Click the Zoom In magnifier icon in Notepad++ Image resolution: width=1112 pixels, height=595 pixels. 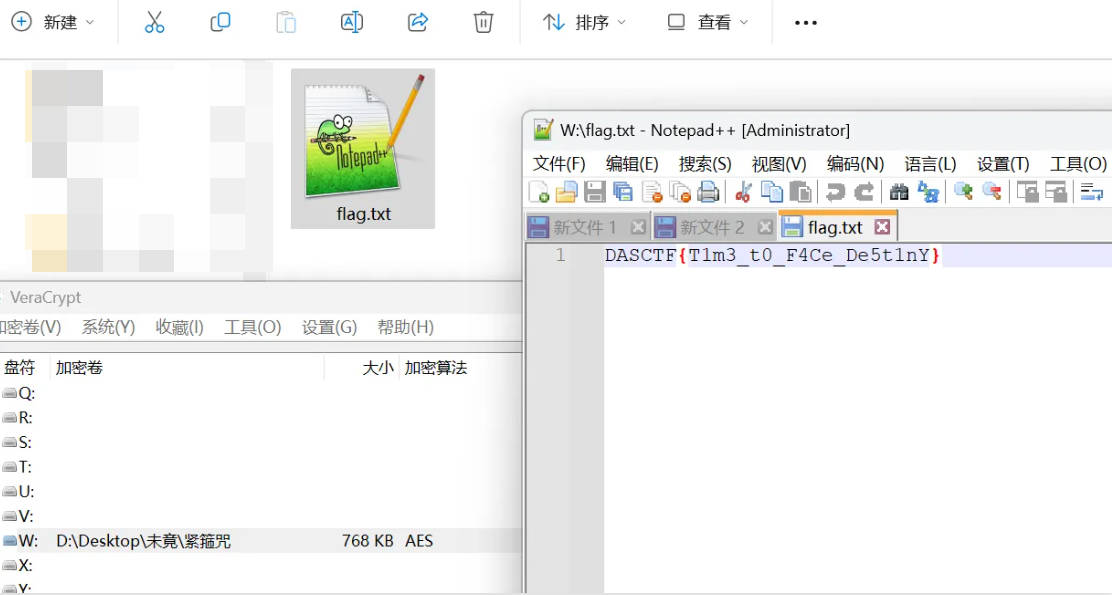pos(963,192)
